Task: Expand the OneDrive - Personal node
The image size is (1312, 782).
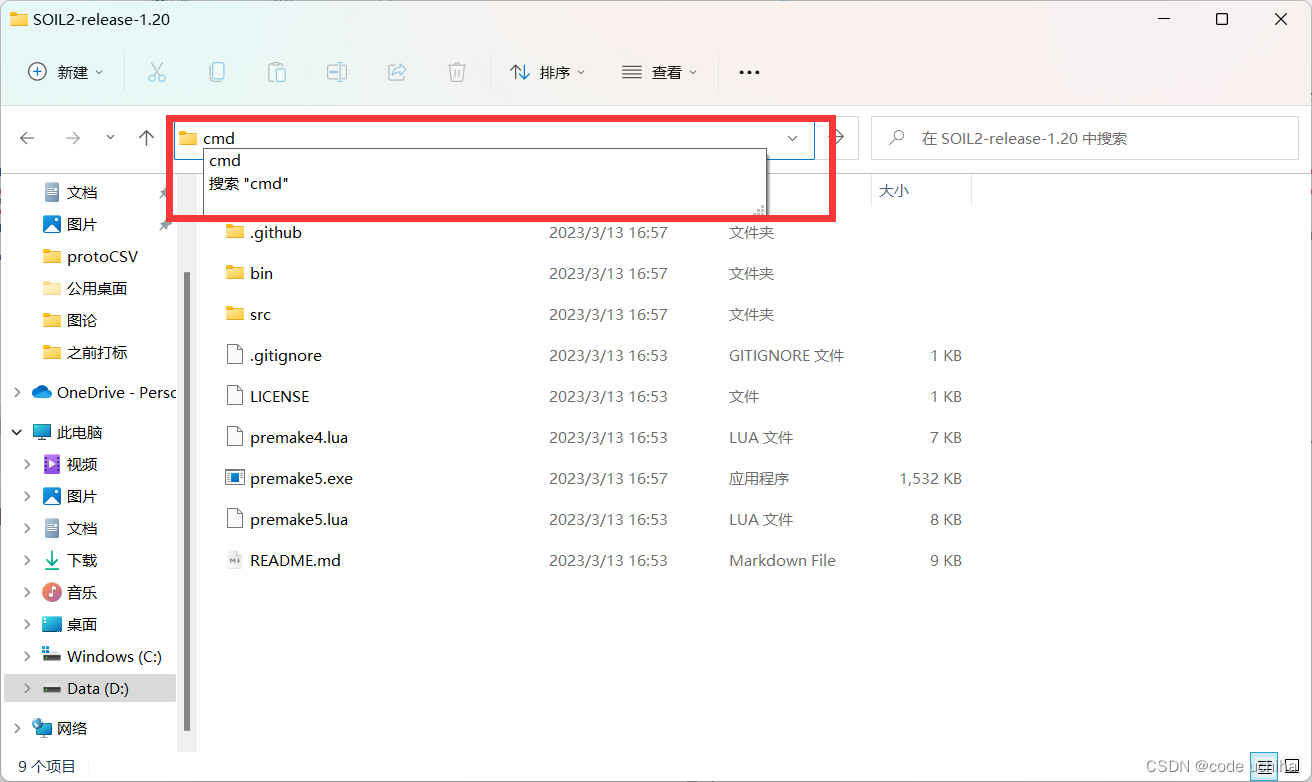Action: 17,392
